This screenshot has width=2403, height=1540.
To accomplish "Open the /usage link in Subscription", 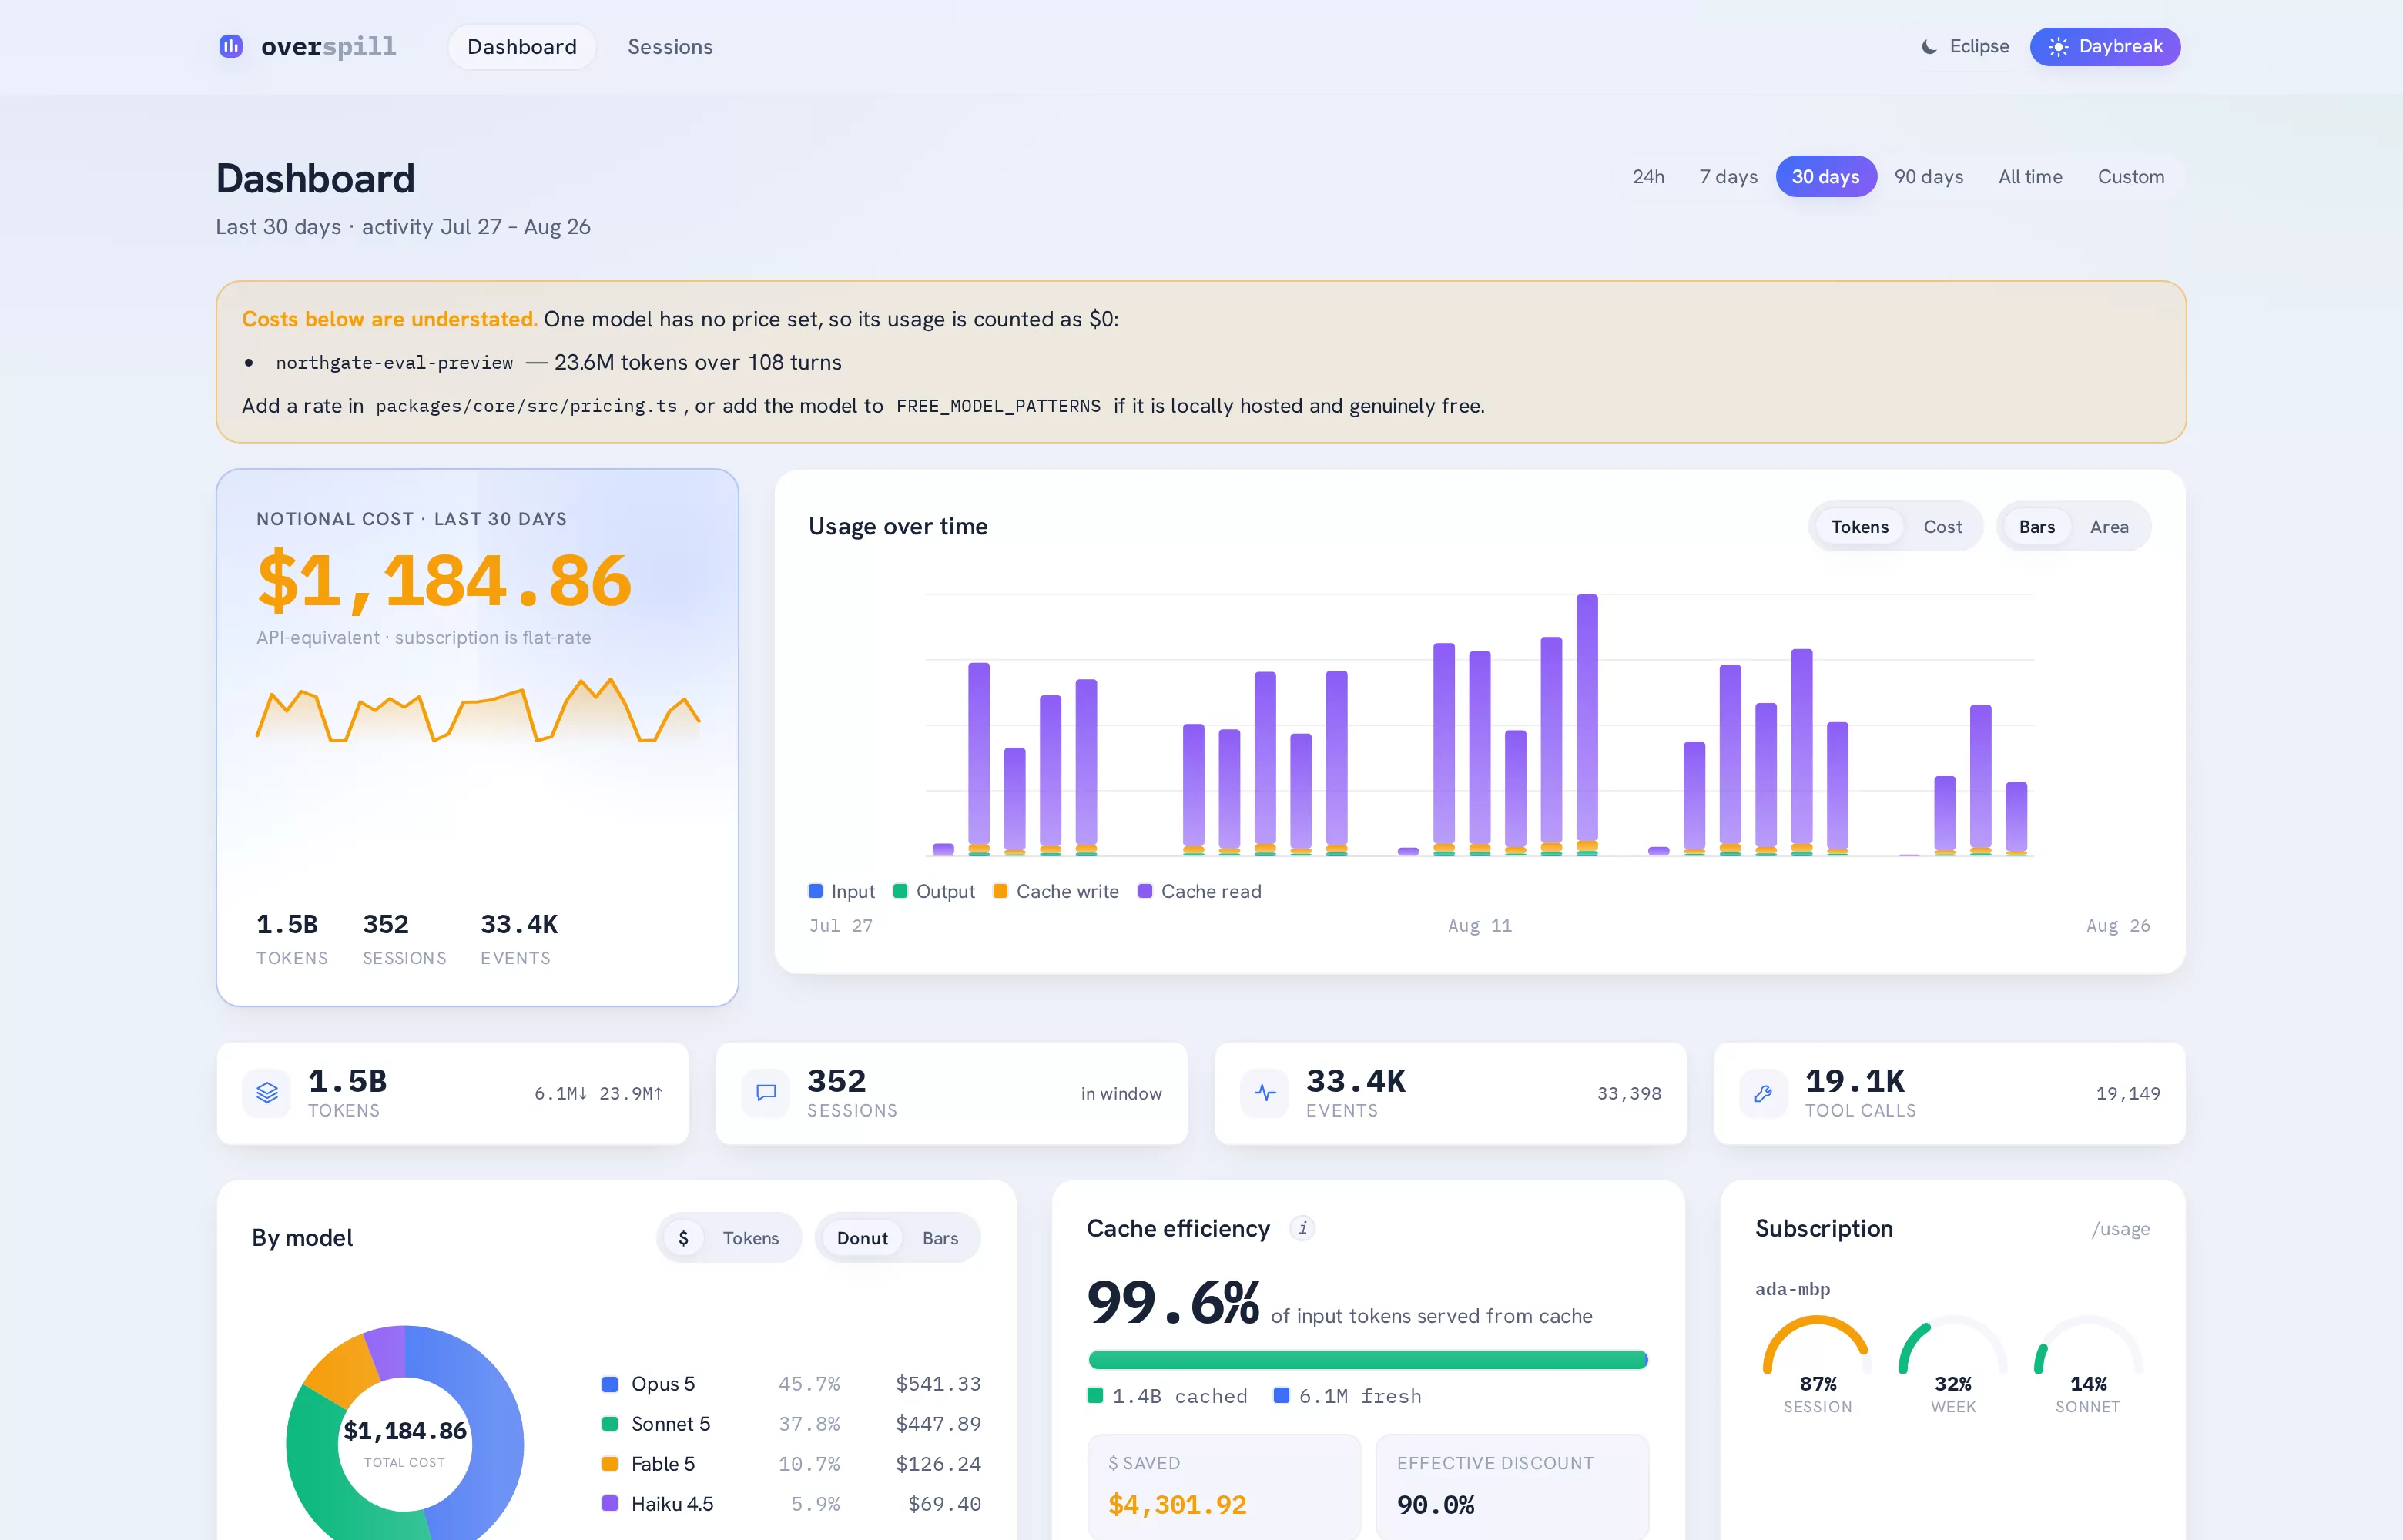I will pos(2120,1229).
